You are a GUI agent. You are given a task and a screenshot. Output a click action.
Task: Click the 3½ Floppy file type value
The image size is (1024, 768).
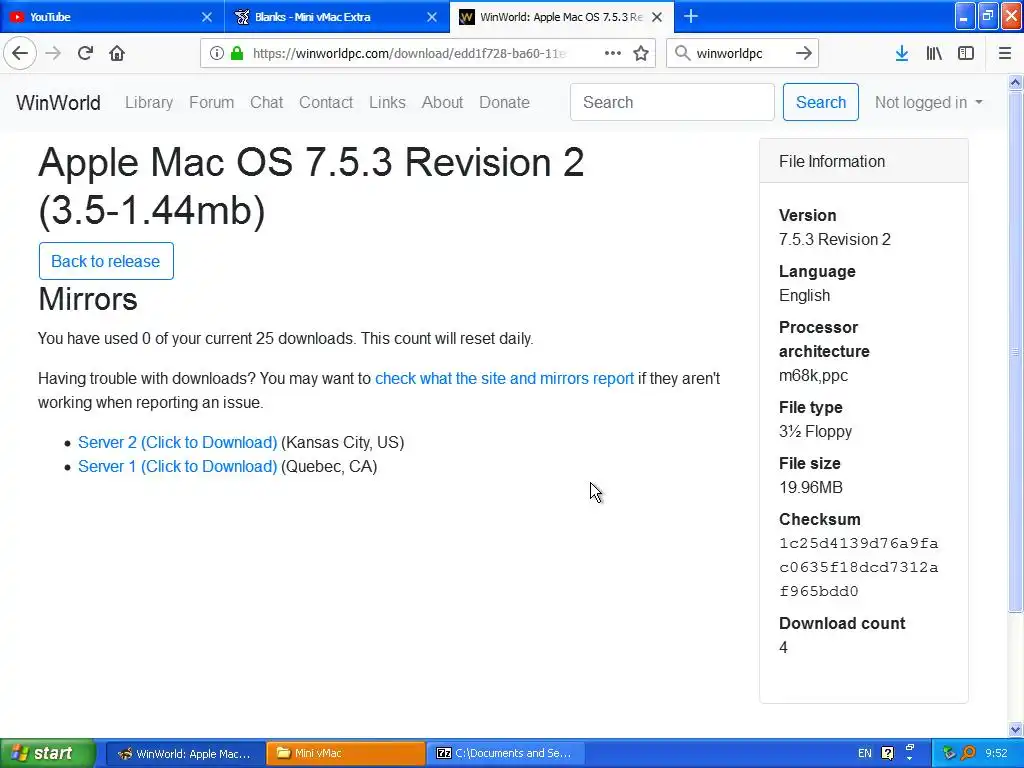pos(815,431)
